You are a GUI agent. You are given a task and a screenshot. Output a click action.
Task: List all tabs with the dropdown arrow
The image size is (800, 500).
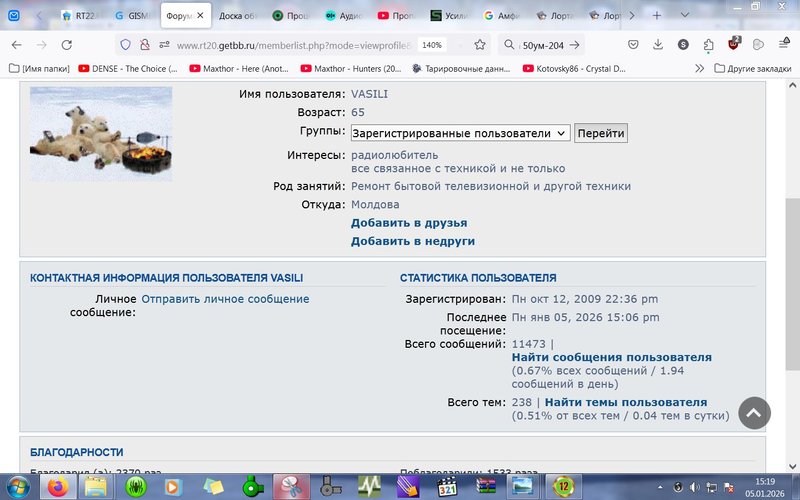point(685,15)
